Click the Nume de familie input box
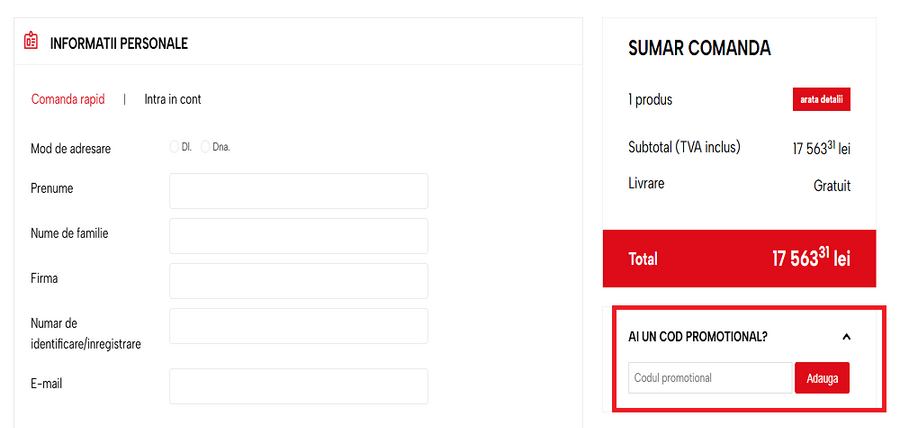The width and height of the screenshot is (900, 428). coord(298,236)
